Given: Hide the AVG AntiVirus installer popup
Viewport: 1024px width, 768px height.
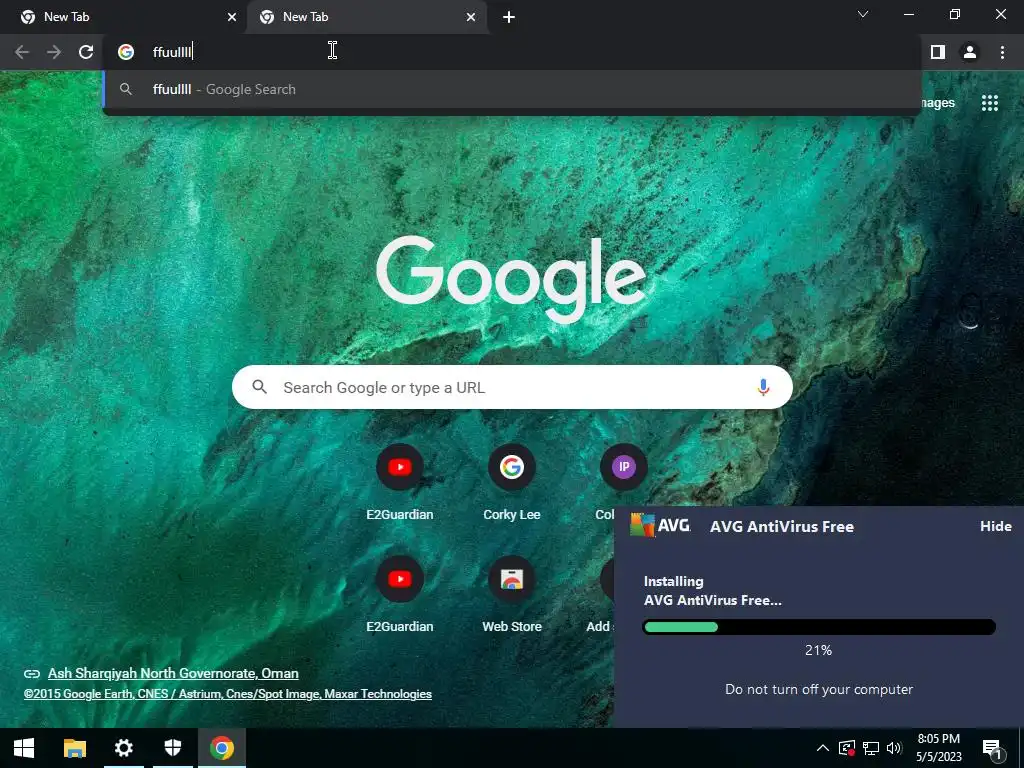Looking at the screenshot, I should pyautogui.click(x=996, y=526).
